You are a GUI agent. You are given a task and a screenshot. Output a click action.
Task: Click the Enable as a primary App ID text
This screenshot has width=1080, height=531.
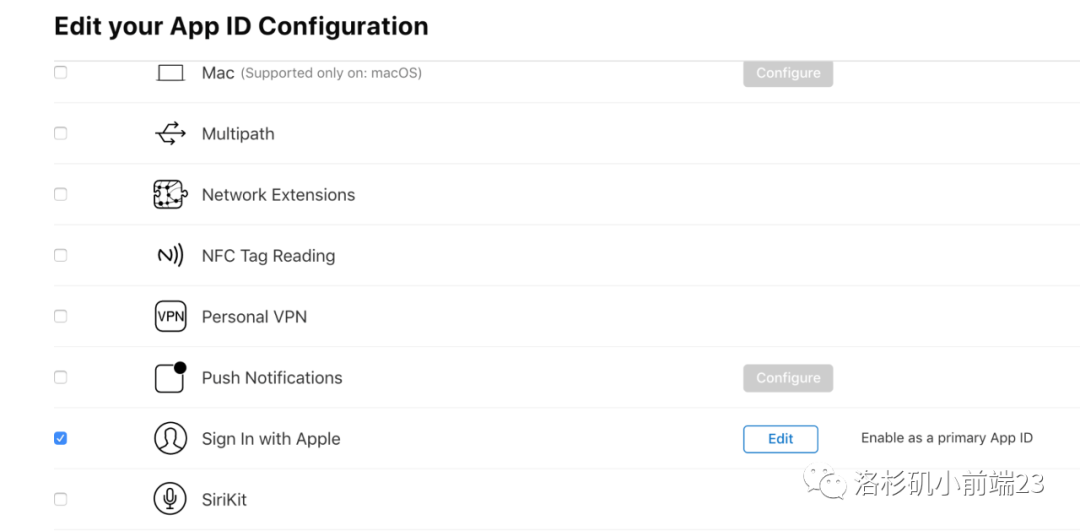point(946,438)
